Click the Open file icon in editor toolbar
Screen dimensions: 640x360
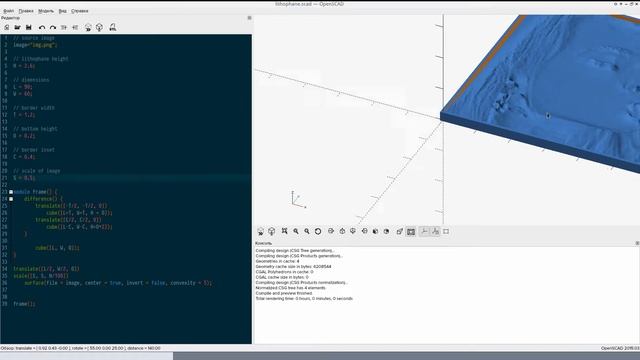17,27
